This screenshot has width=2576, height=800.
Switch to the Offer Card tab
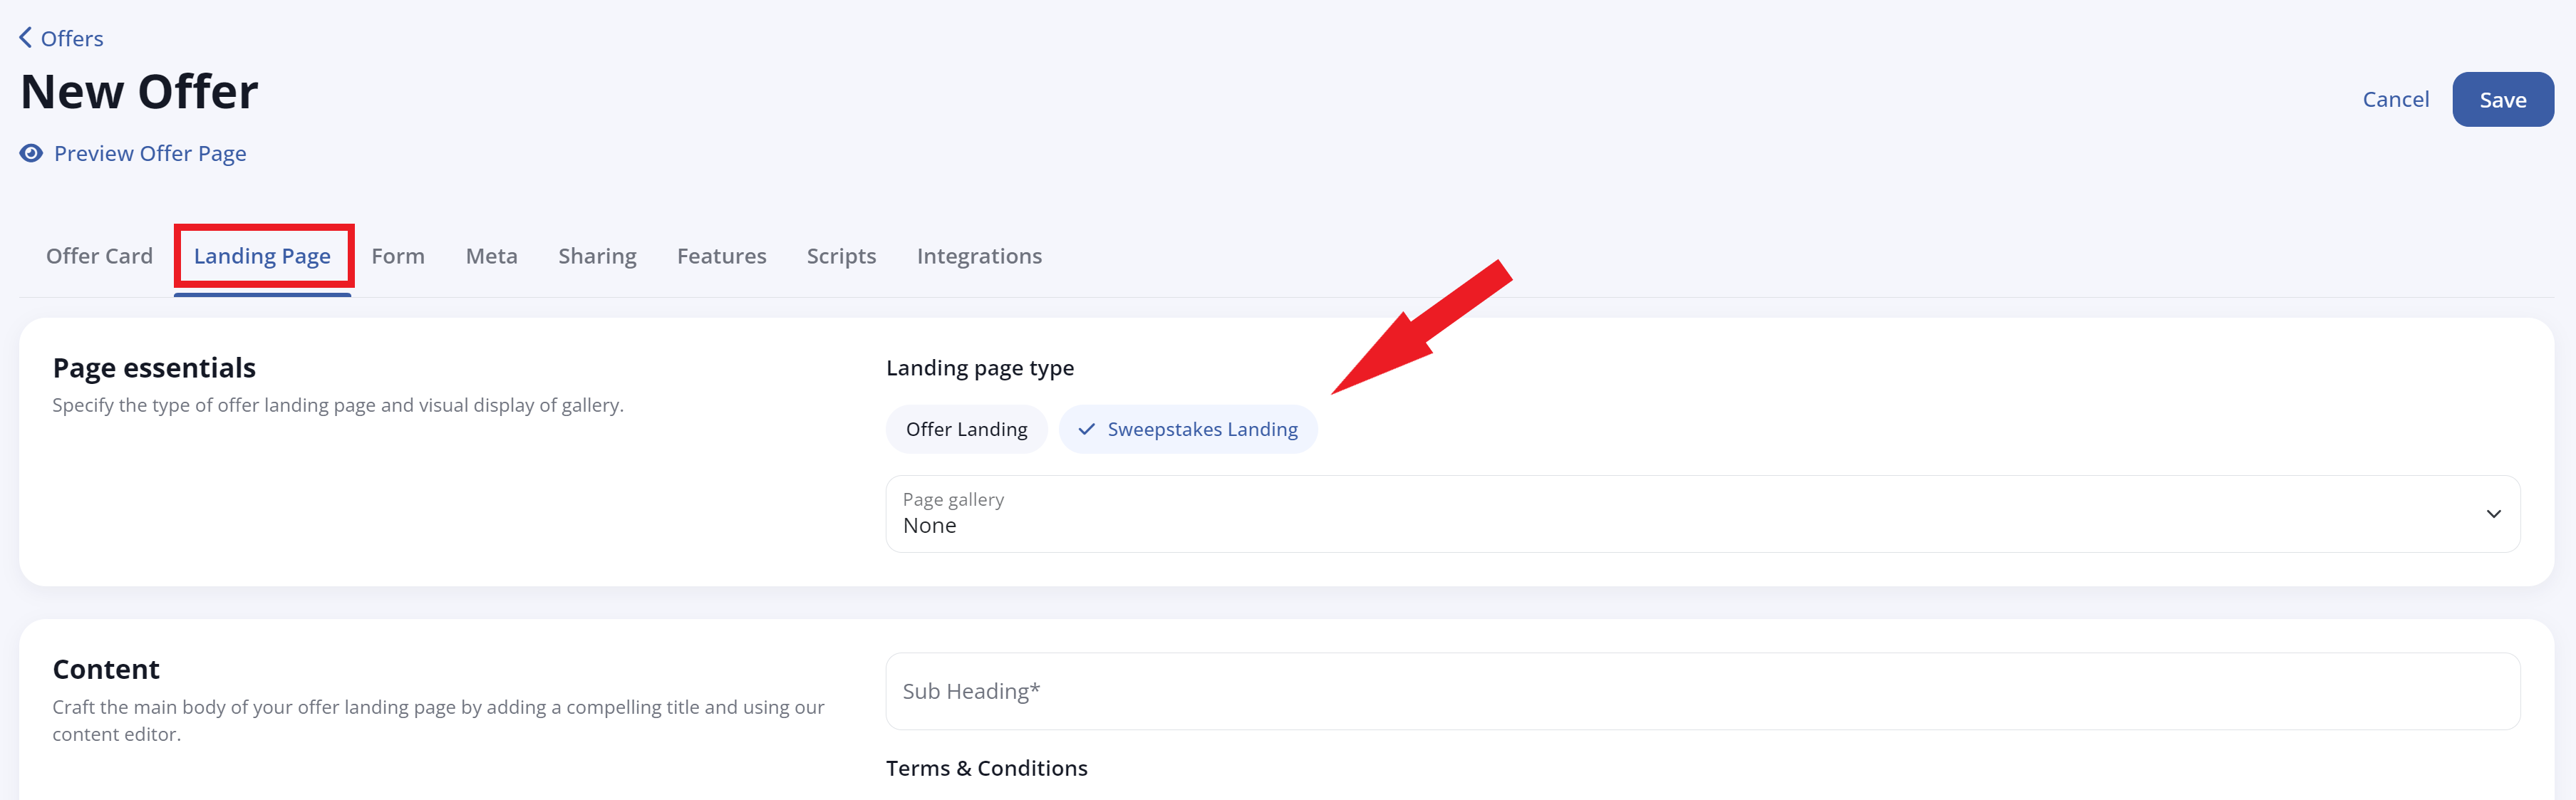click(98, 256)
